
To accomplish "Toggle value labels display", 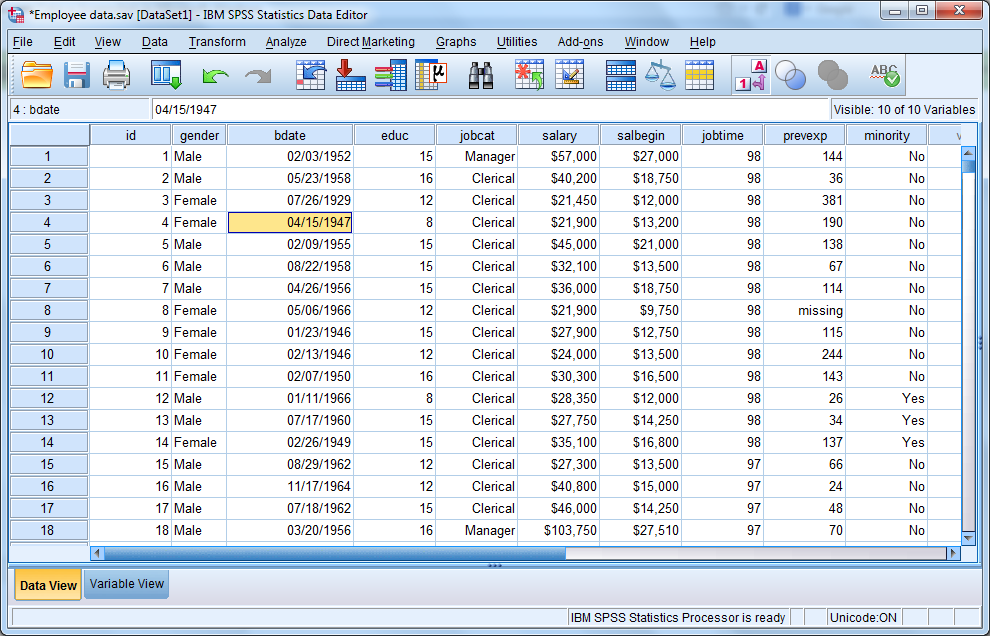I will point(751,74).
